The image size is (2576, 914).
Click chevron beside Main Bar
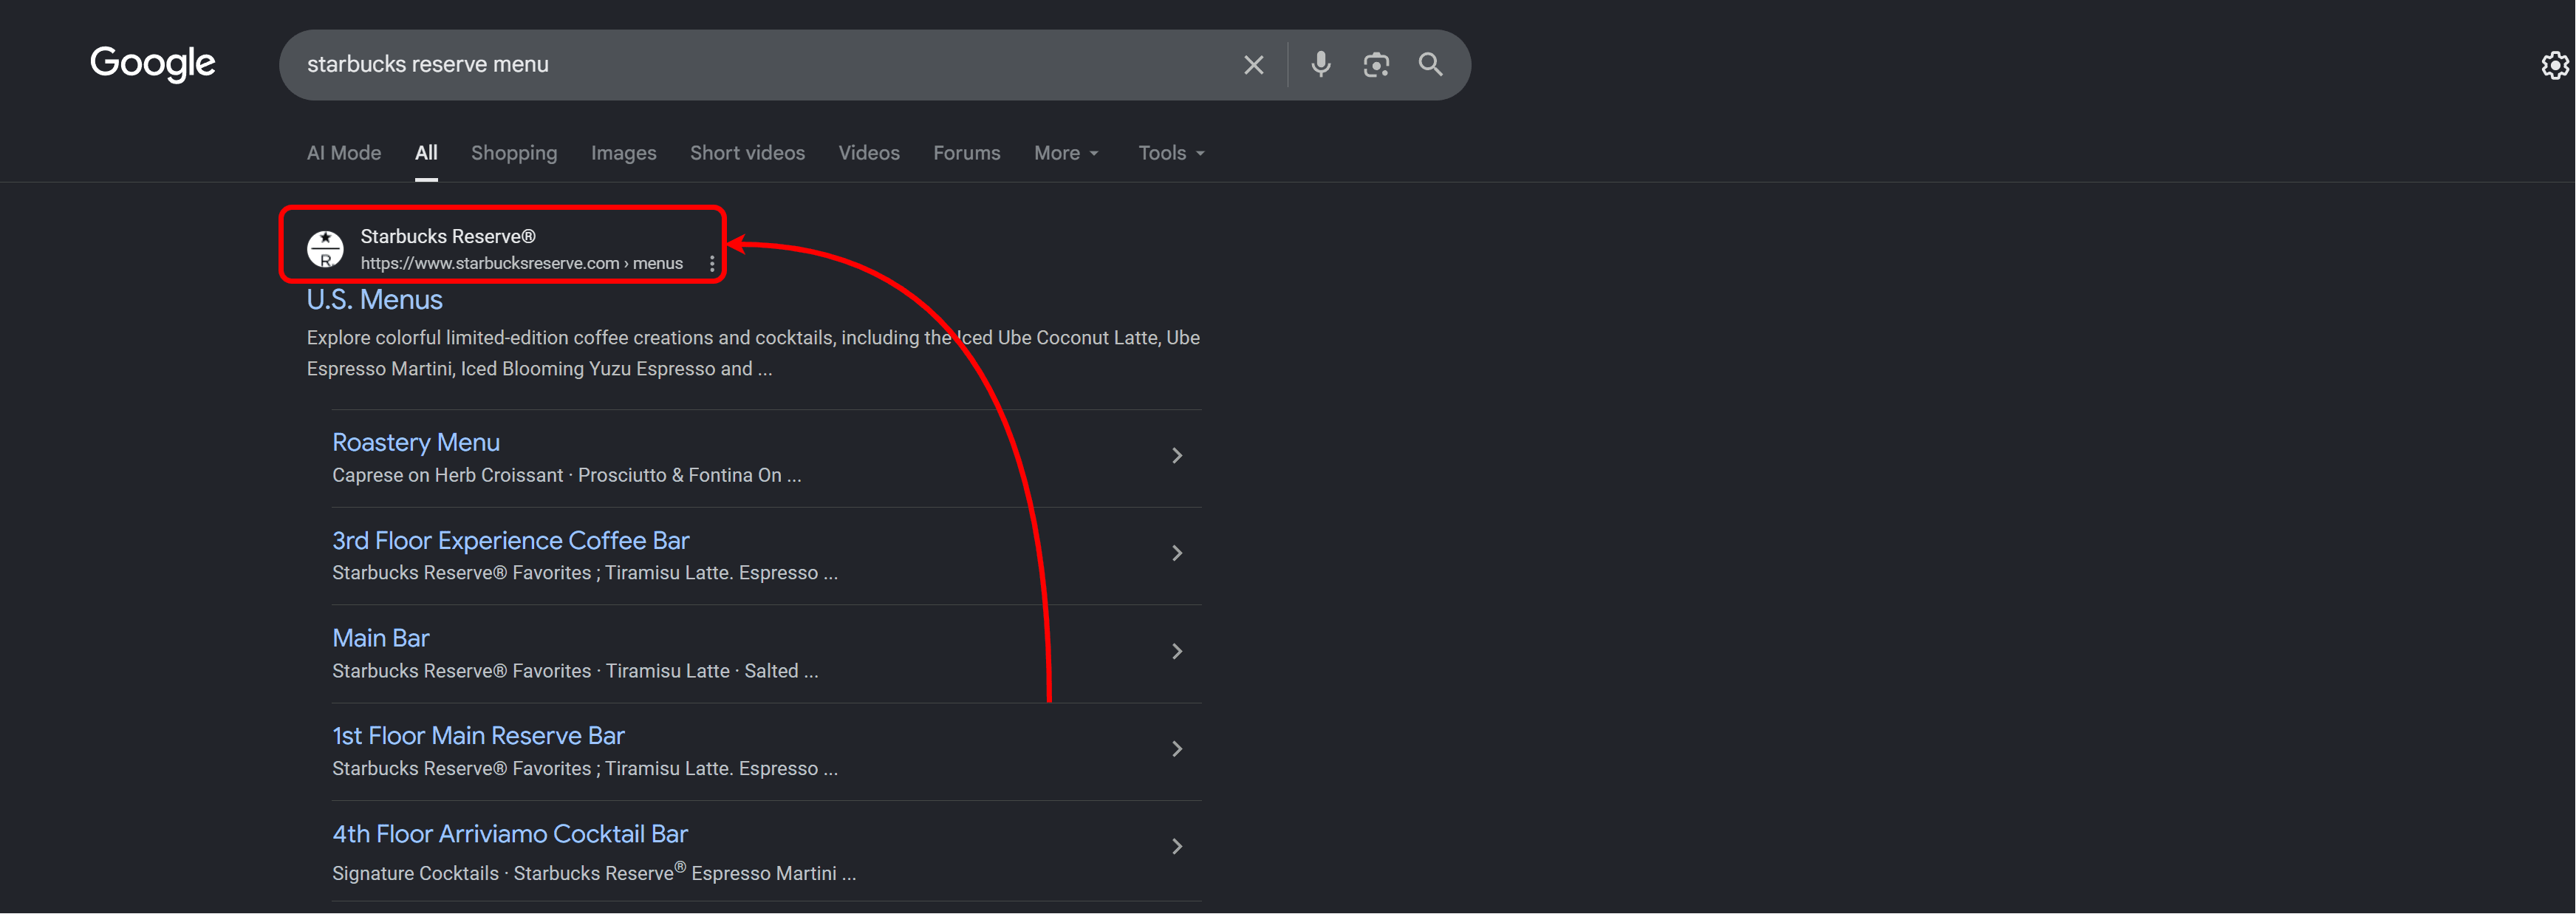tap(1177, 651)
